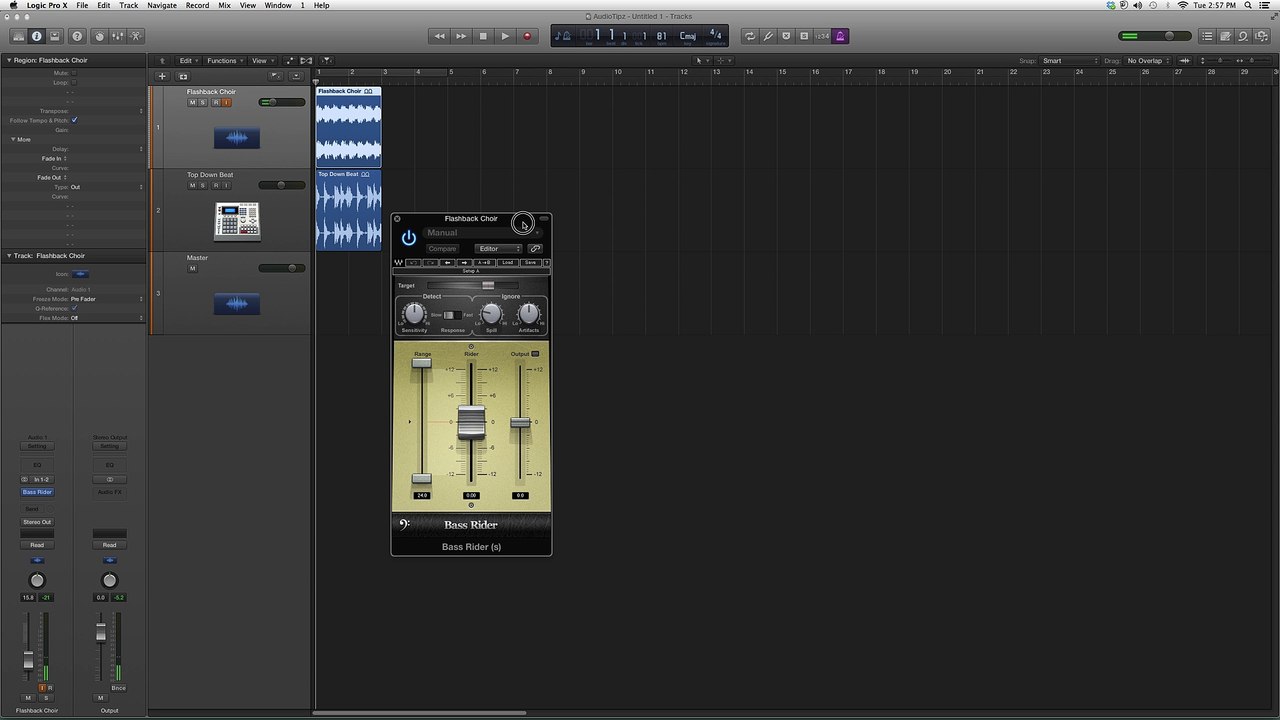Viewport: 1280px width, 720px height.
Task: Open the Window menu
Action: tap(278, 5)
